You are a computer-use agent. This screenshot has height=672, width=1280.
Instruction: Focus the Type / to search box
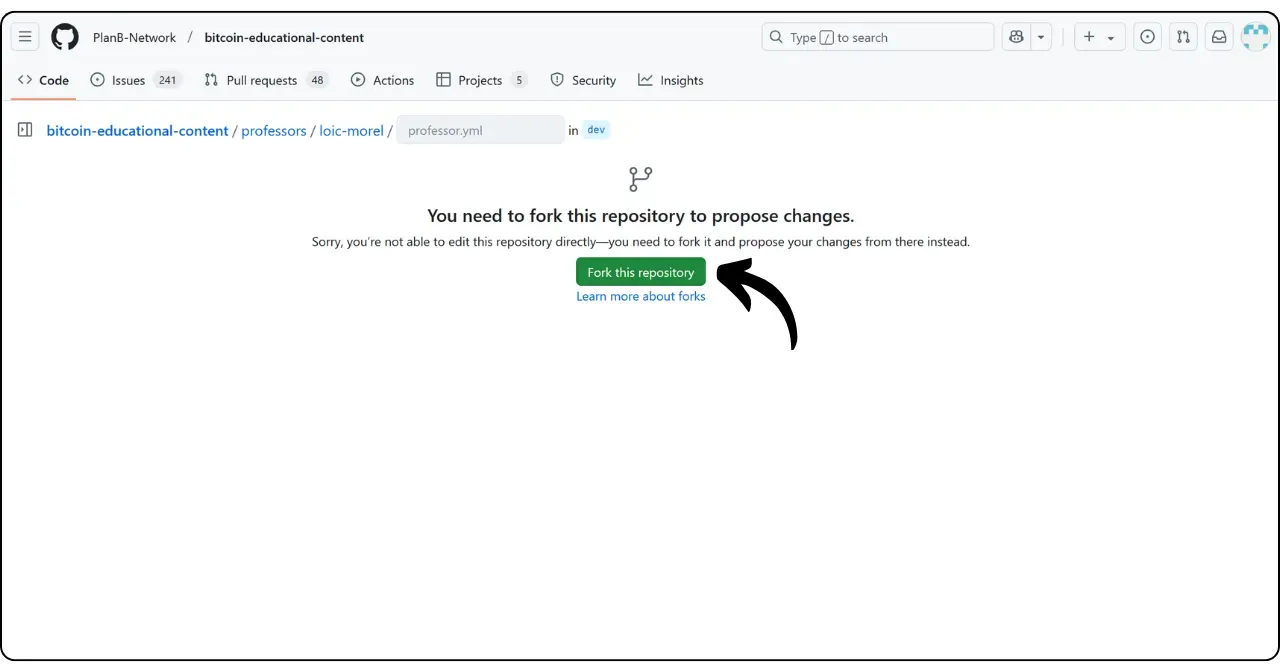click(878, 37)
